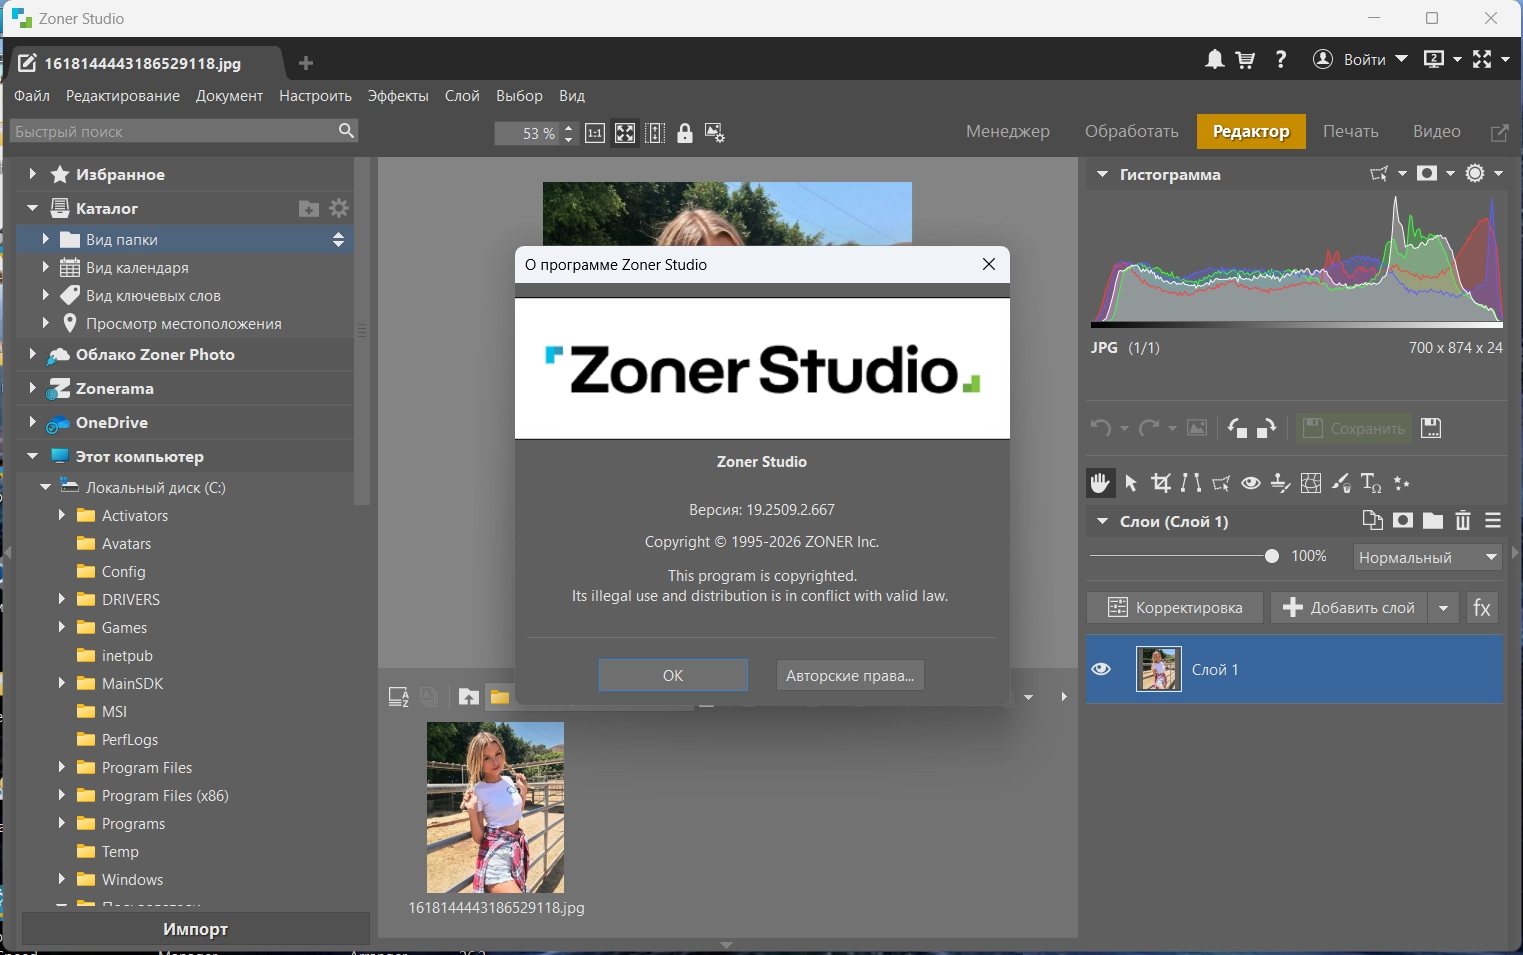Screen dimensions: 1523x955
Task: Click the Импорт button
Action: (x=196, y=929)
